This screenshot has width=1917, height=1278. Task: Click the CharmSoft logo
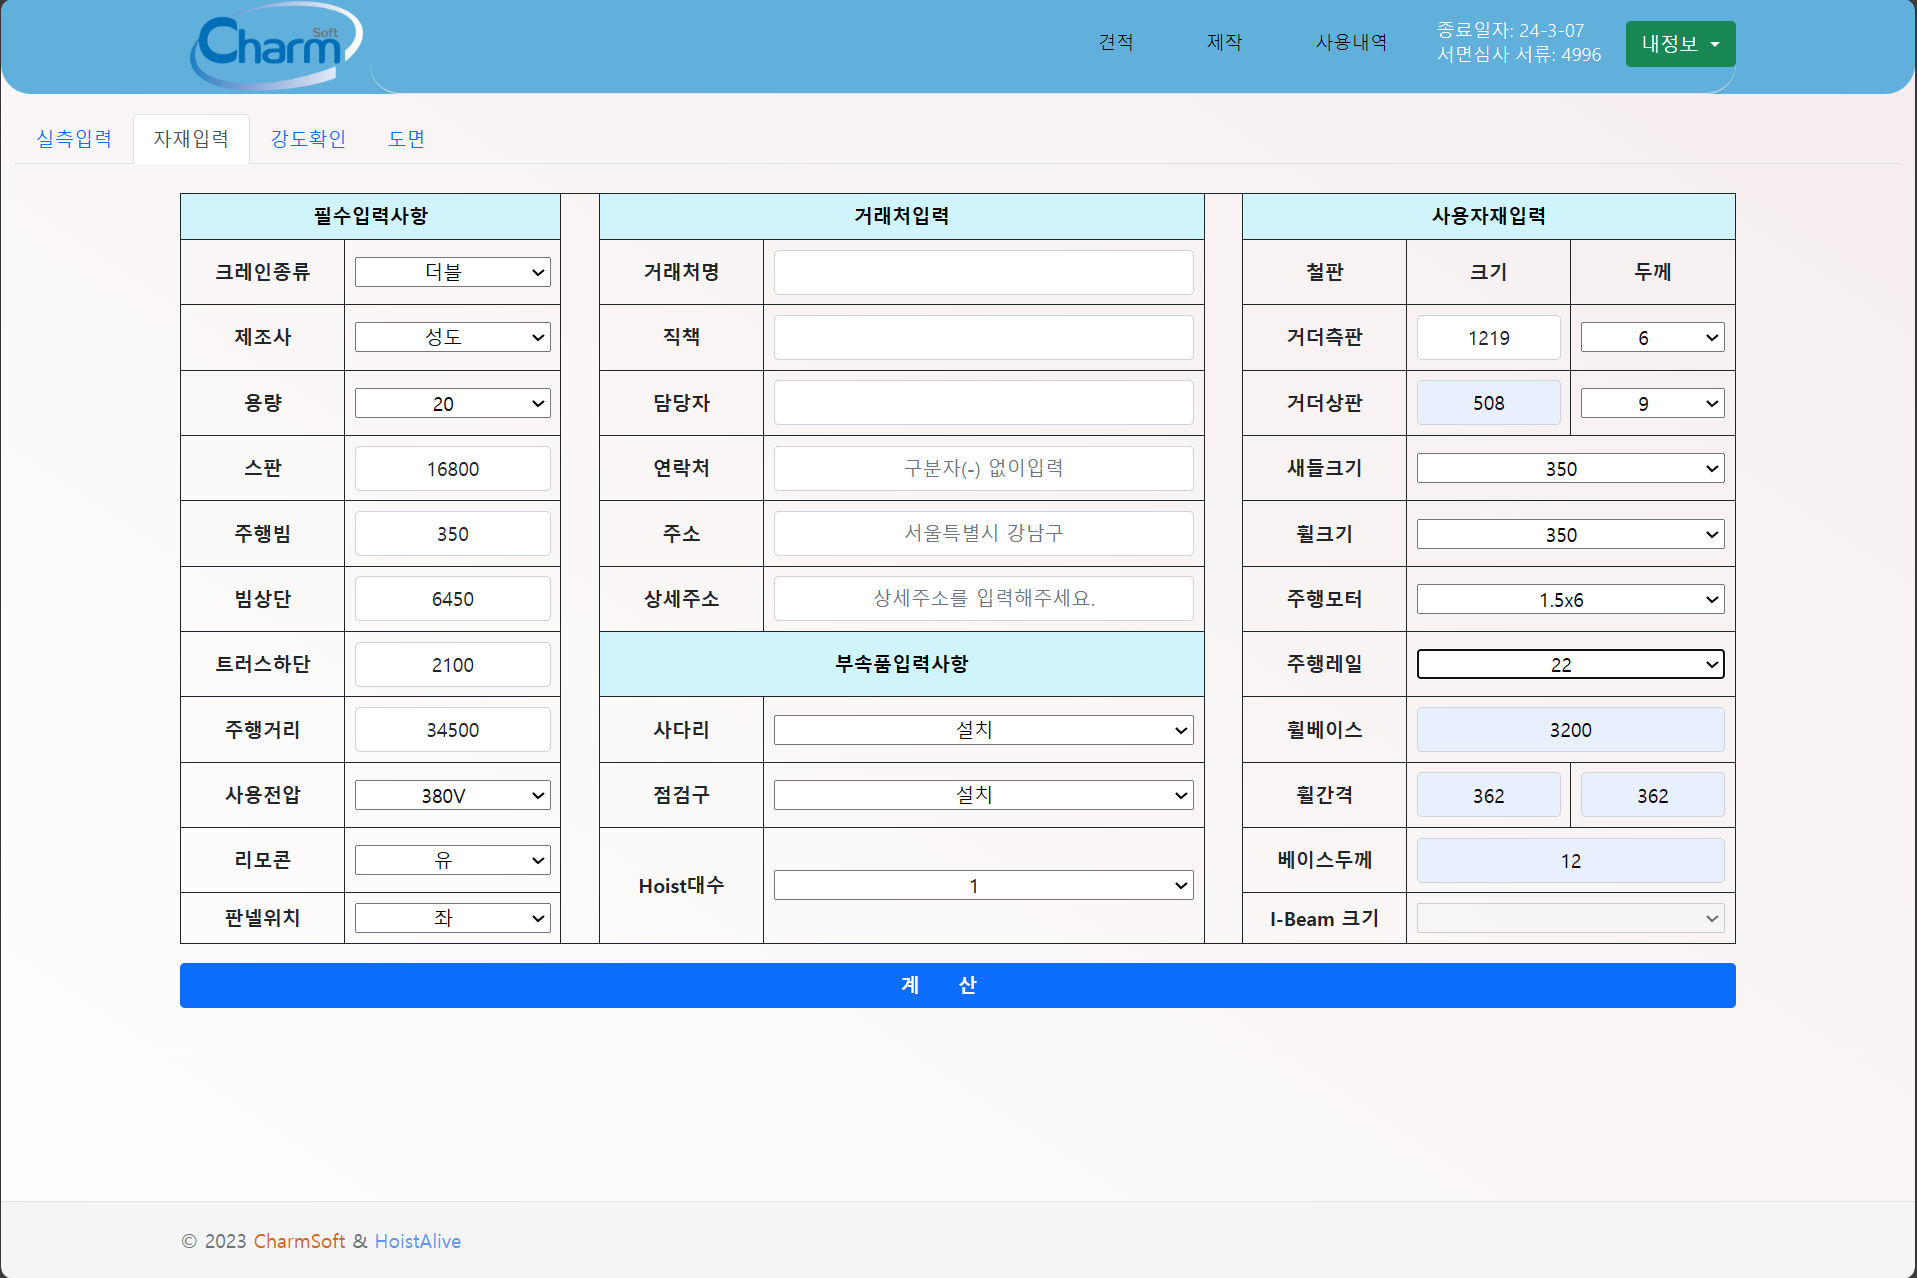tap(276, 45)
